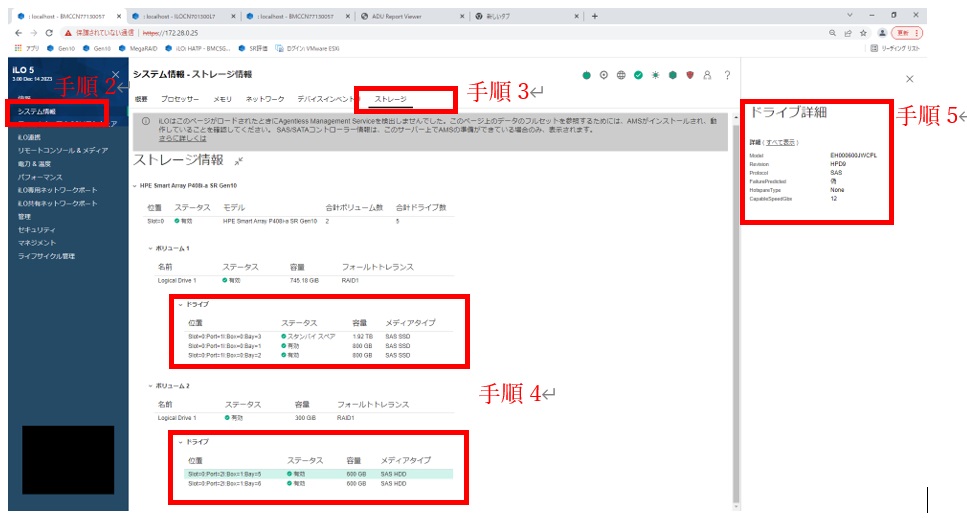
Task: Open リモートコンソール＆メディア in navigation
Action: click(63, 150)
